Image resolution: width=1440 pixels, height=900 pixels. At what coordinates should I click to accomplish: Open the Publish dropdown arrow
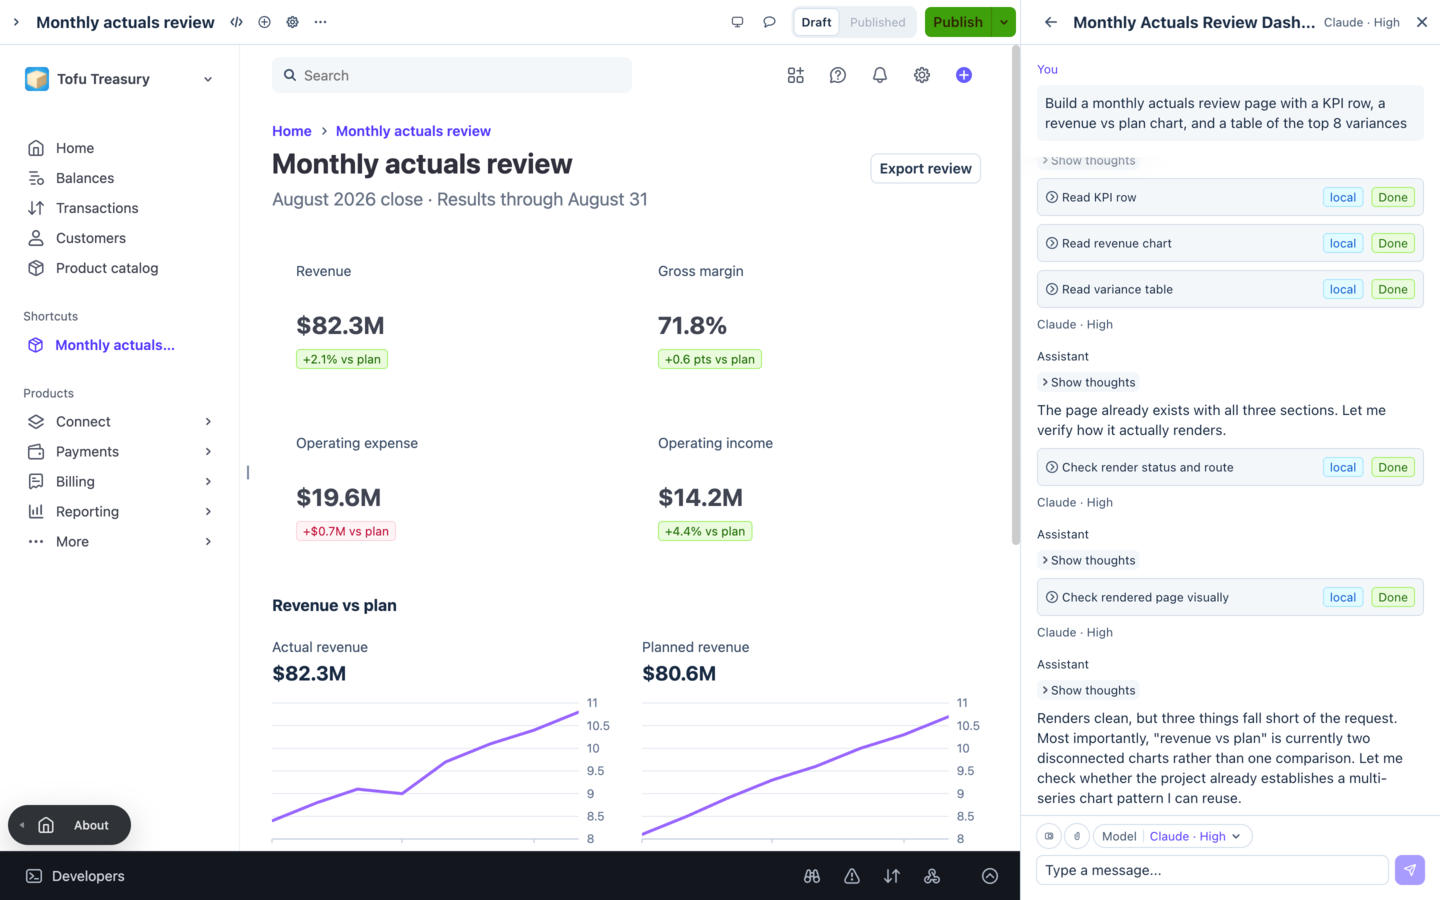tap(1004, 22)
